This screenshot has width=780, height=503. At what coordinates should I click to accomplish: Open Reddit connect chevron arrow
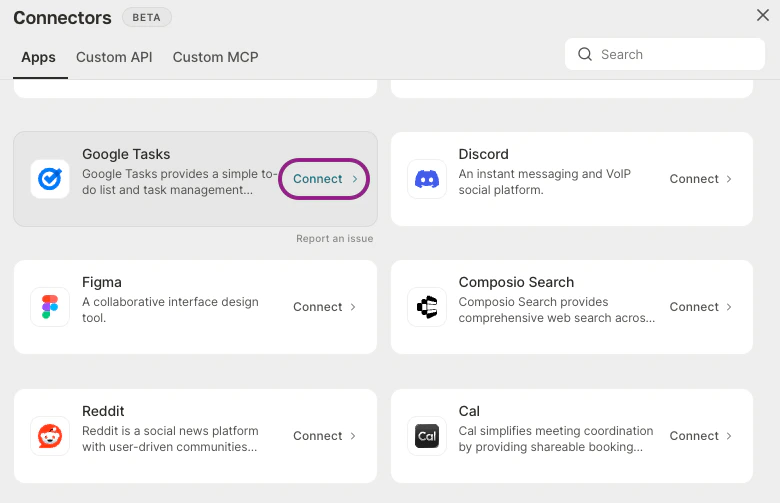353,436
